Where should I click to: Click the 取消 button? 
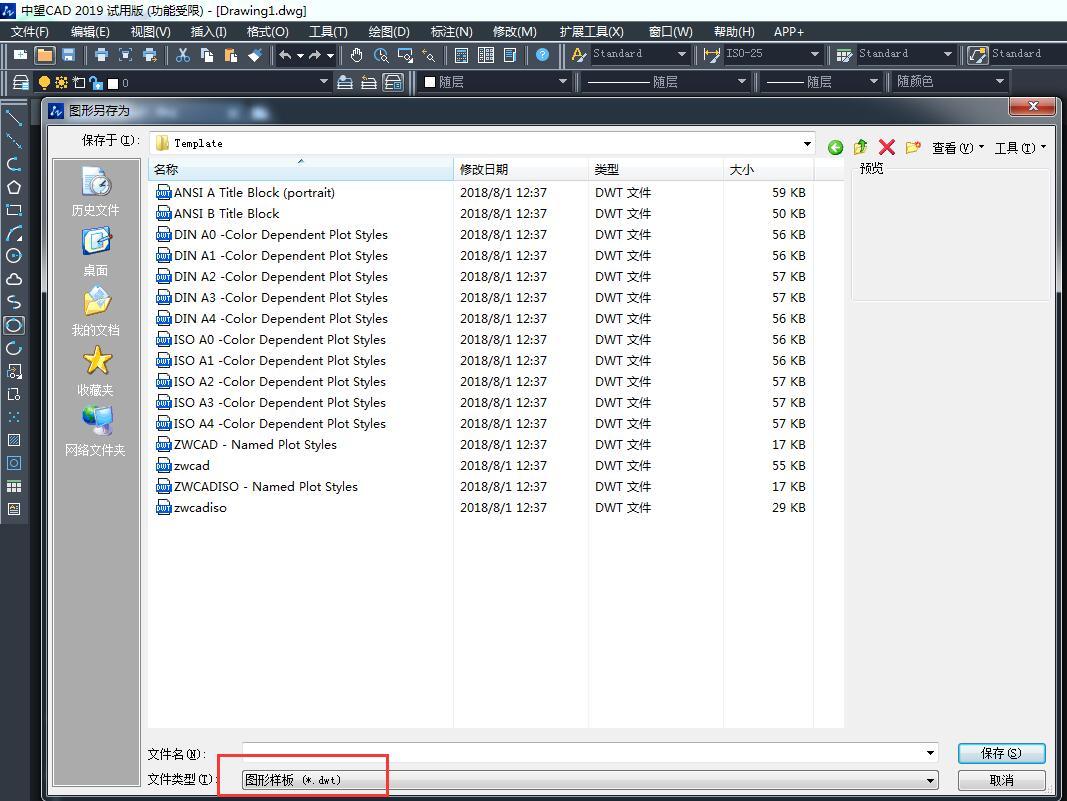pyautogui.click(x=1001, y=780)
